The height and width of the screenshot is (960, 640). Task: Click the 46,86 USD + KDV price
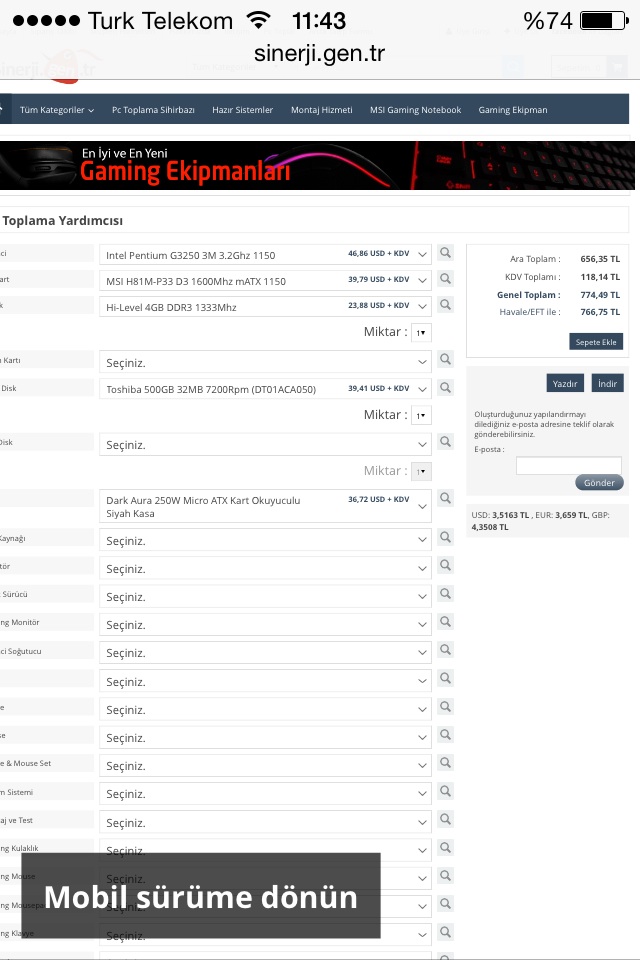pos(378,253)
